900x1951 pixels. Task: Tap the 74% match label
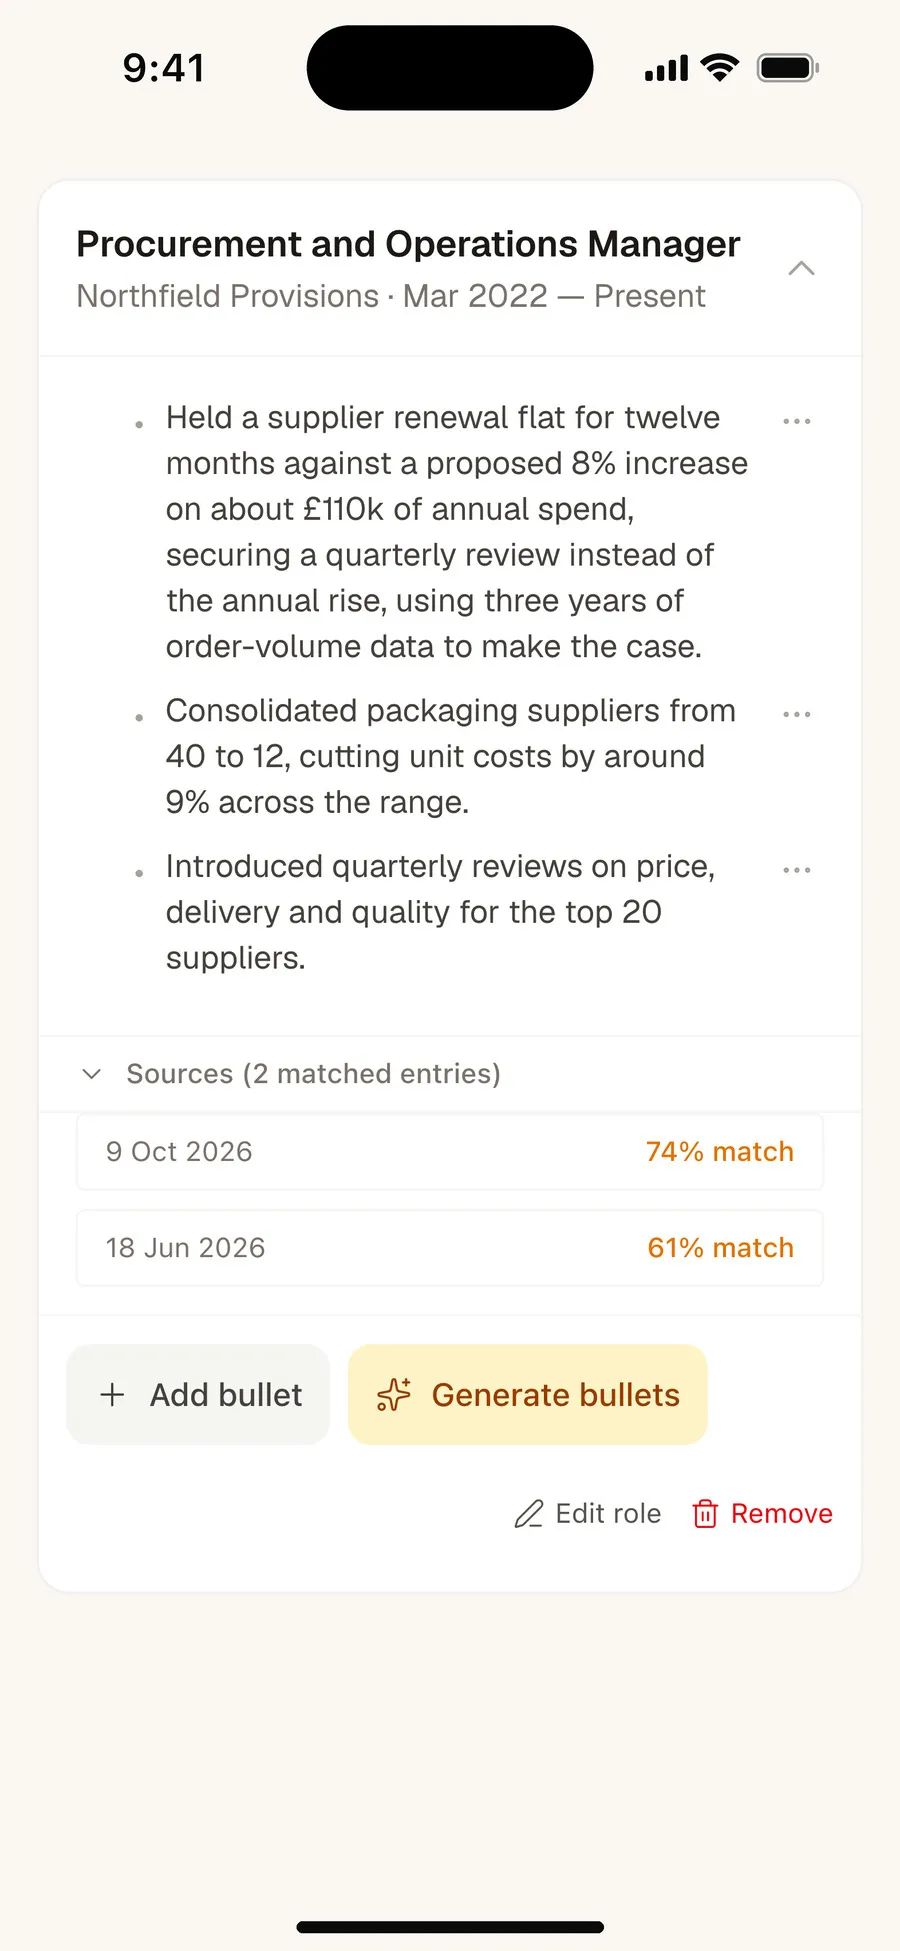point(720,1152)
